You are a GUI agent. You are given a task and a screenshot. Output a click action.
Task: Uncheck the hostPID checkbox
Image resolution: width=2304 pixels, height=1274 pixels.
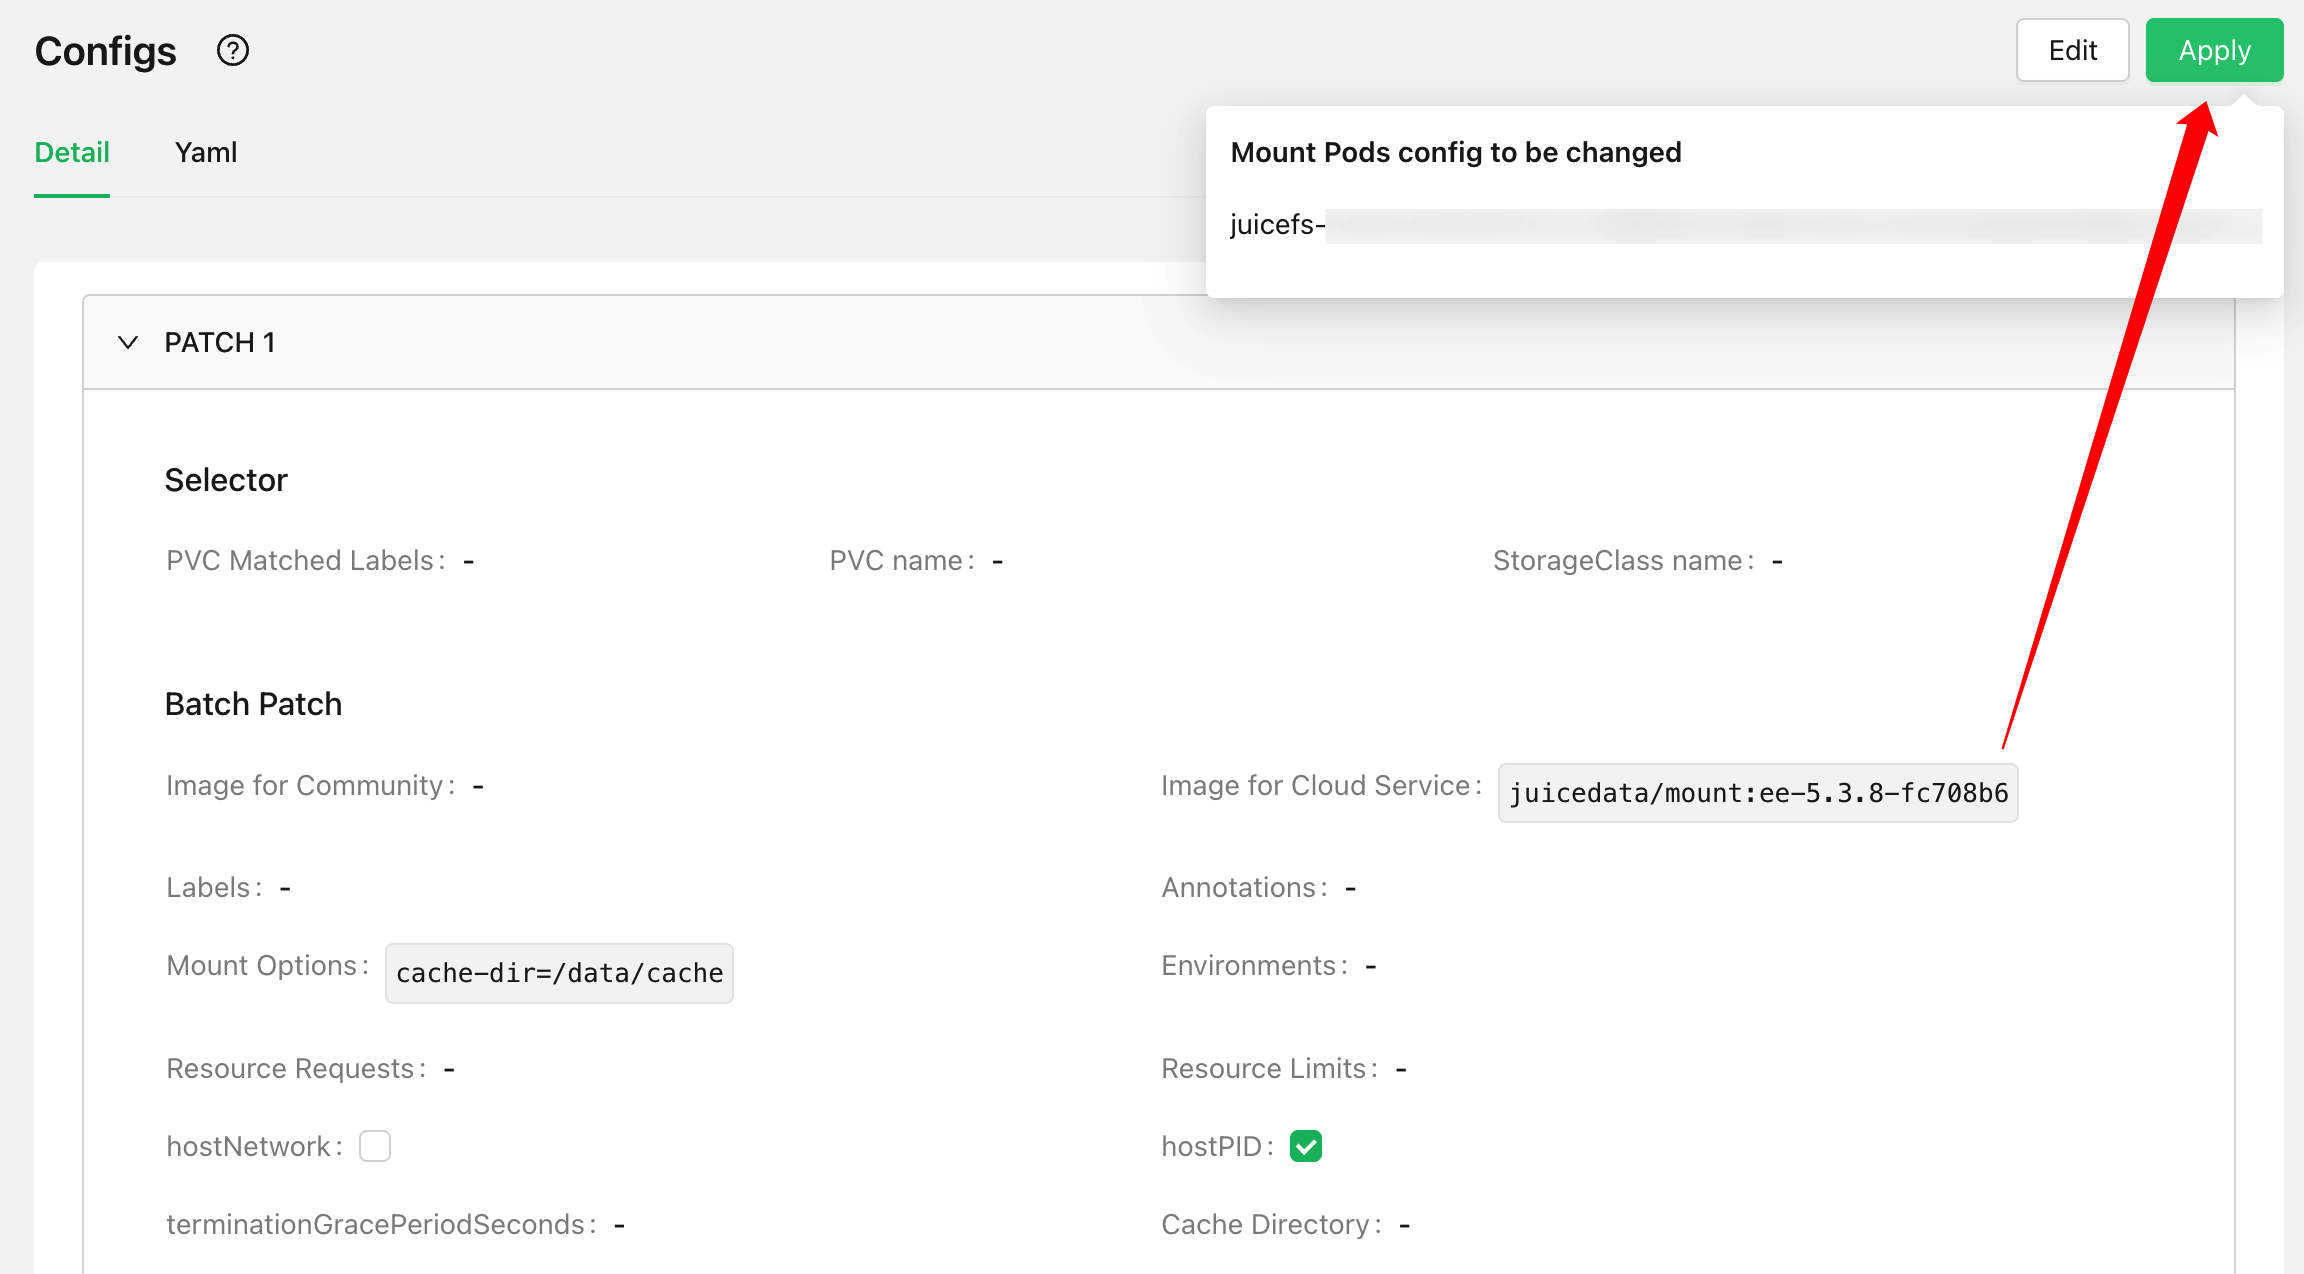point(1306,1146)
